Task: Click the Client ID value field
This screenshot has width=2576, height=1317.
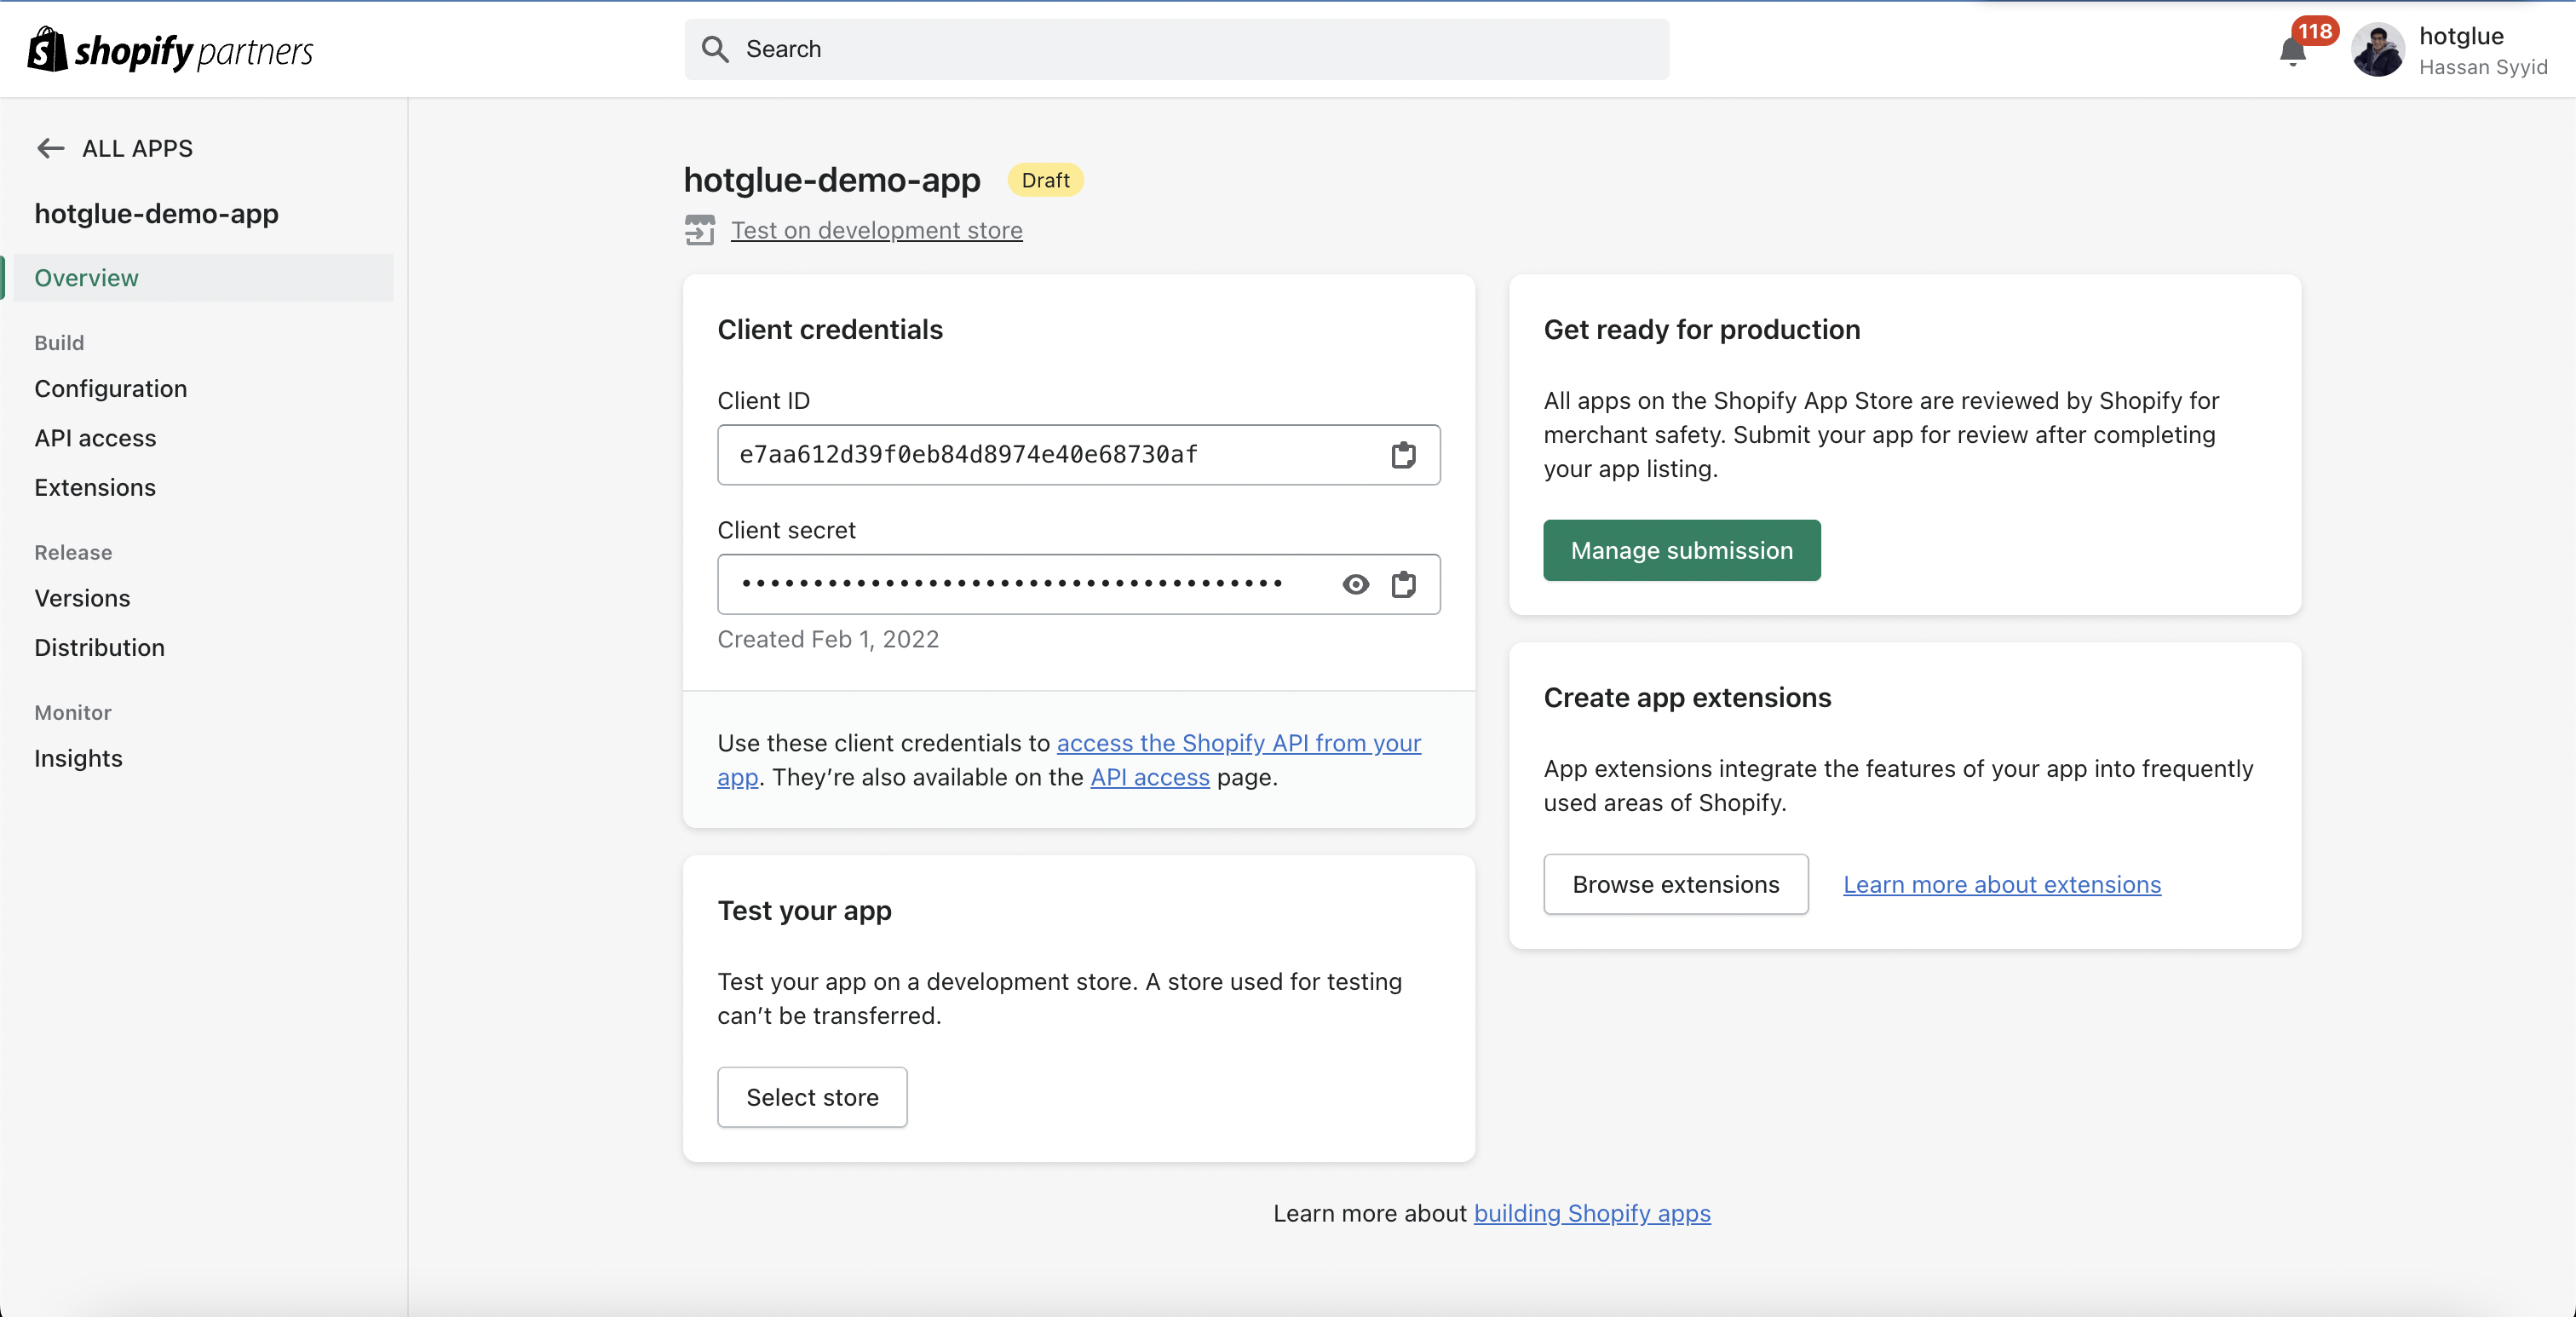Action: pyautogui.click(x=1078, y=455)
